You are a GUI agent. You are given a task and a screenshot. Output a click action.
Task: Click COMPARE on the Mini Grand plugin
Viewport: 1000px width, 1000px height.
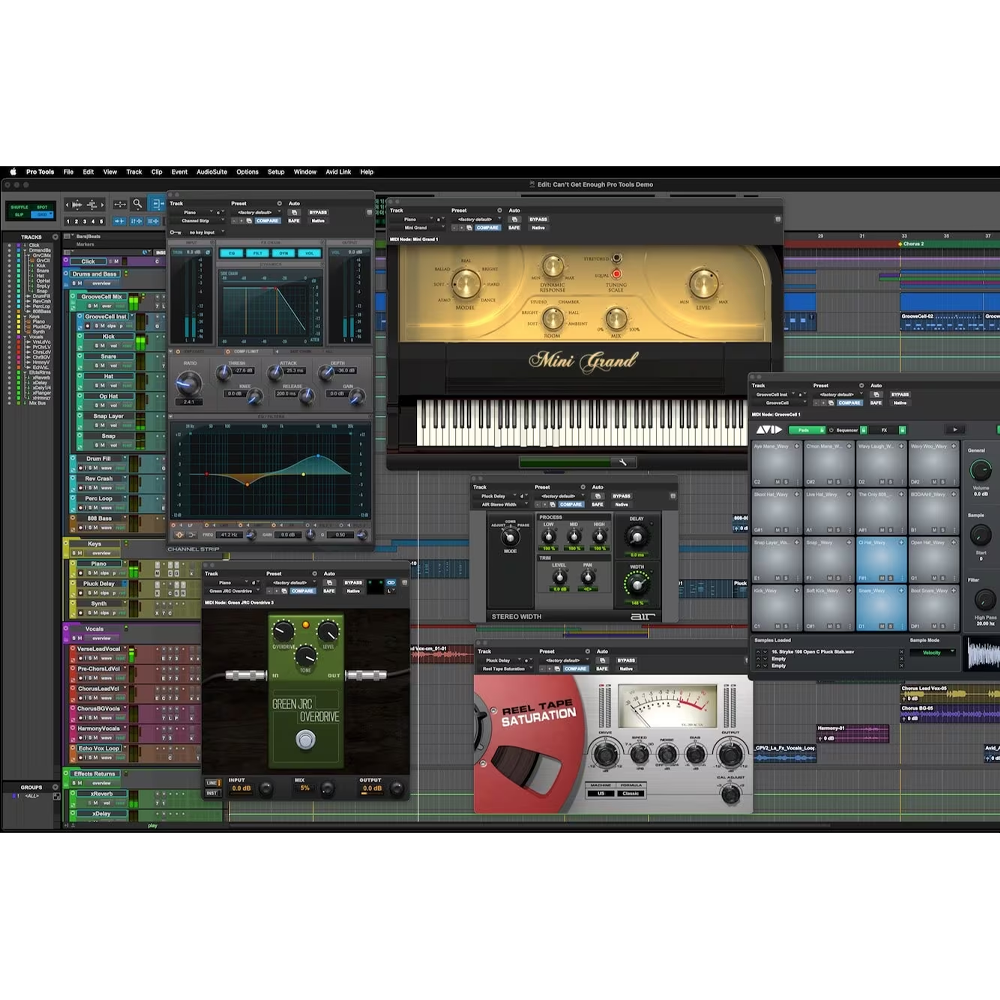[x=488, y=227]
